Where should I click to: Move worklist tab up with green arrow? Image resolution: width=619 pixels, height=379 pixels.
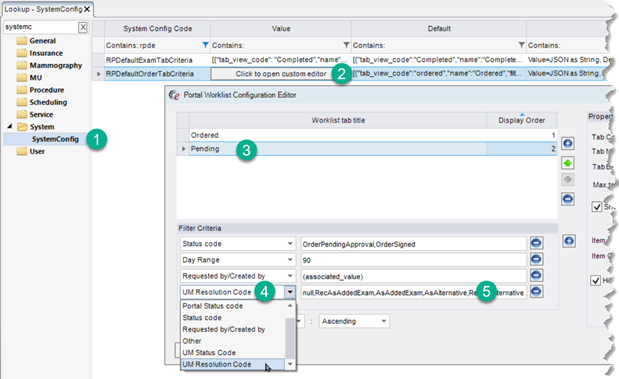click(568, 163)
